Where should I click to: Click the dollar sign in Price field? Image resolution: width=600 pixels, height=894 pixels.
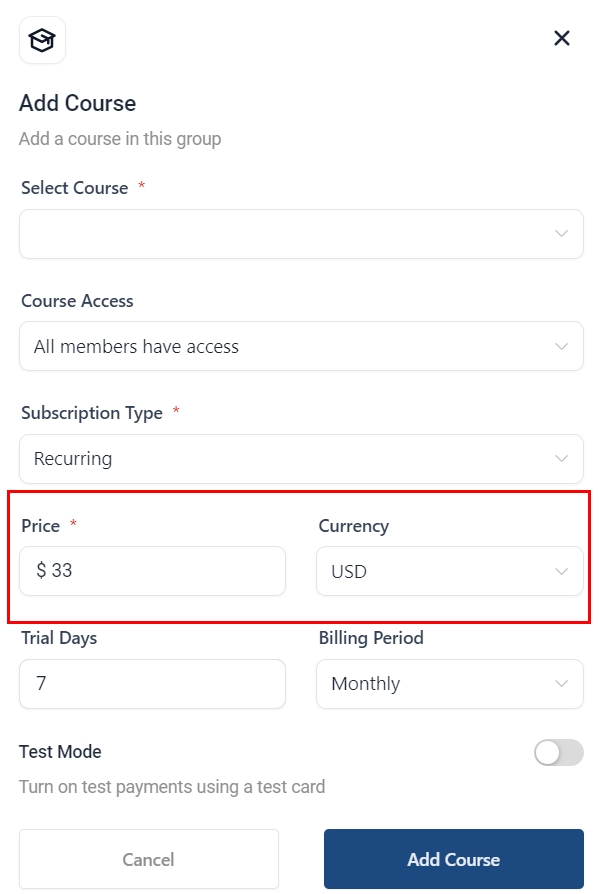(41, 571)
